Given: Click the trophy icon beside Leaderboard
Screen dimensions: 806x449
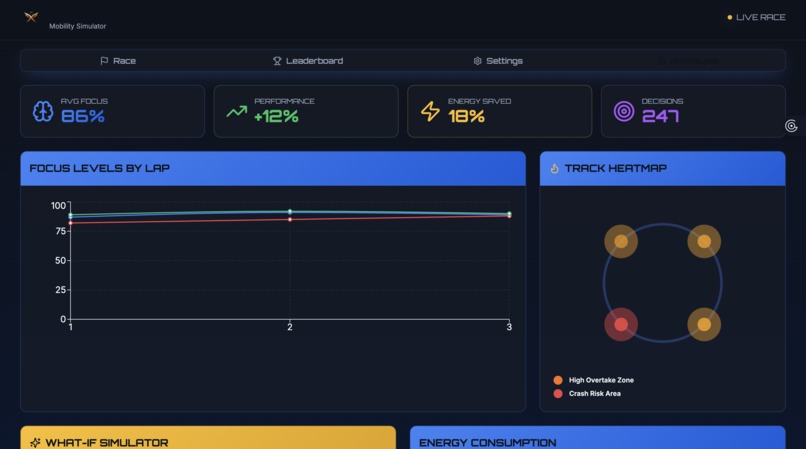Looking at the screenshot, I should (x=277, y=61).
